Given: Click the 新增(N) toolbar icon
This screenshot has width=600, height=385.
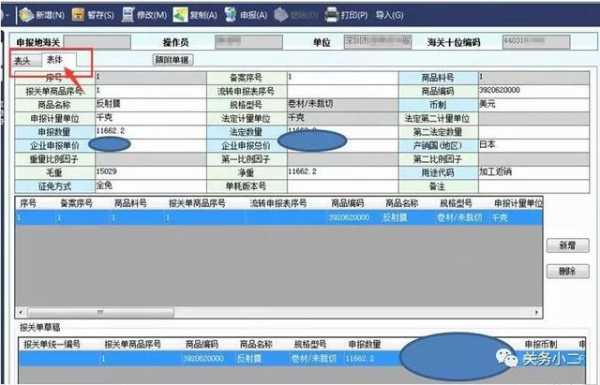Looking at the screenshot, I should pyautogui.click(x=26, y=15).
